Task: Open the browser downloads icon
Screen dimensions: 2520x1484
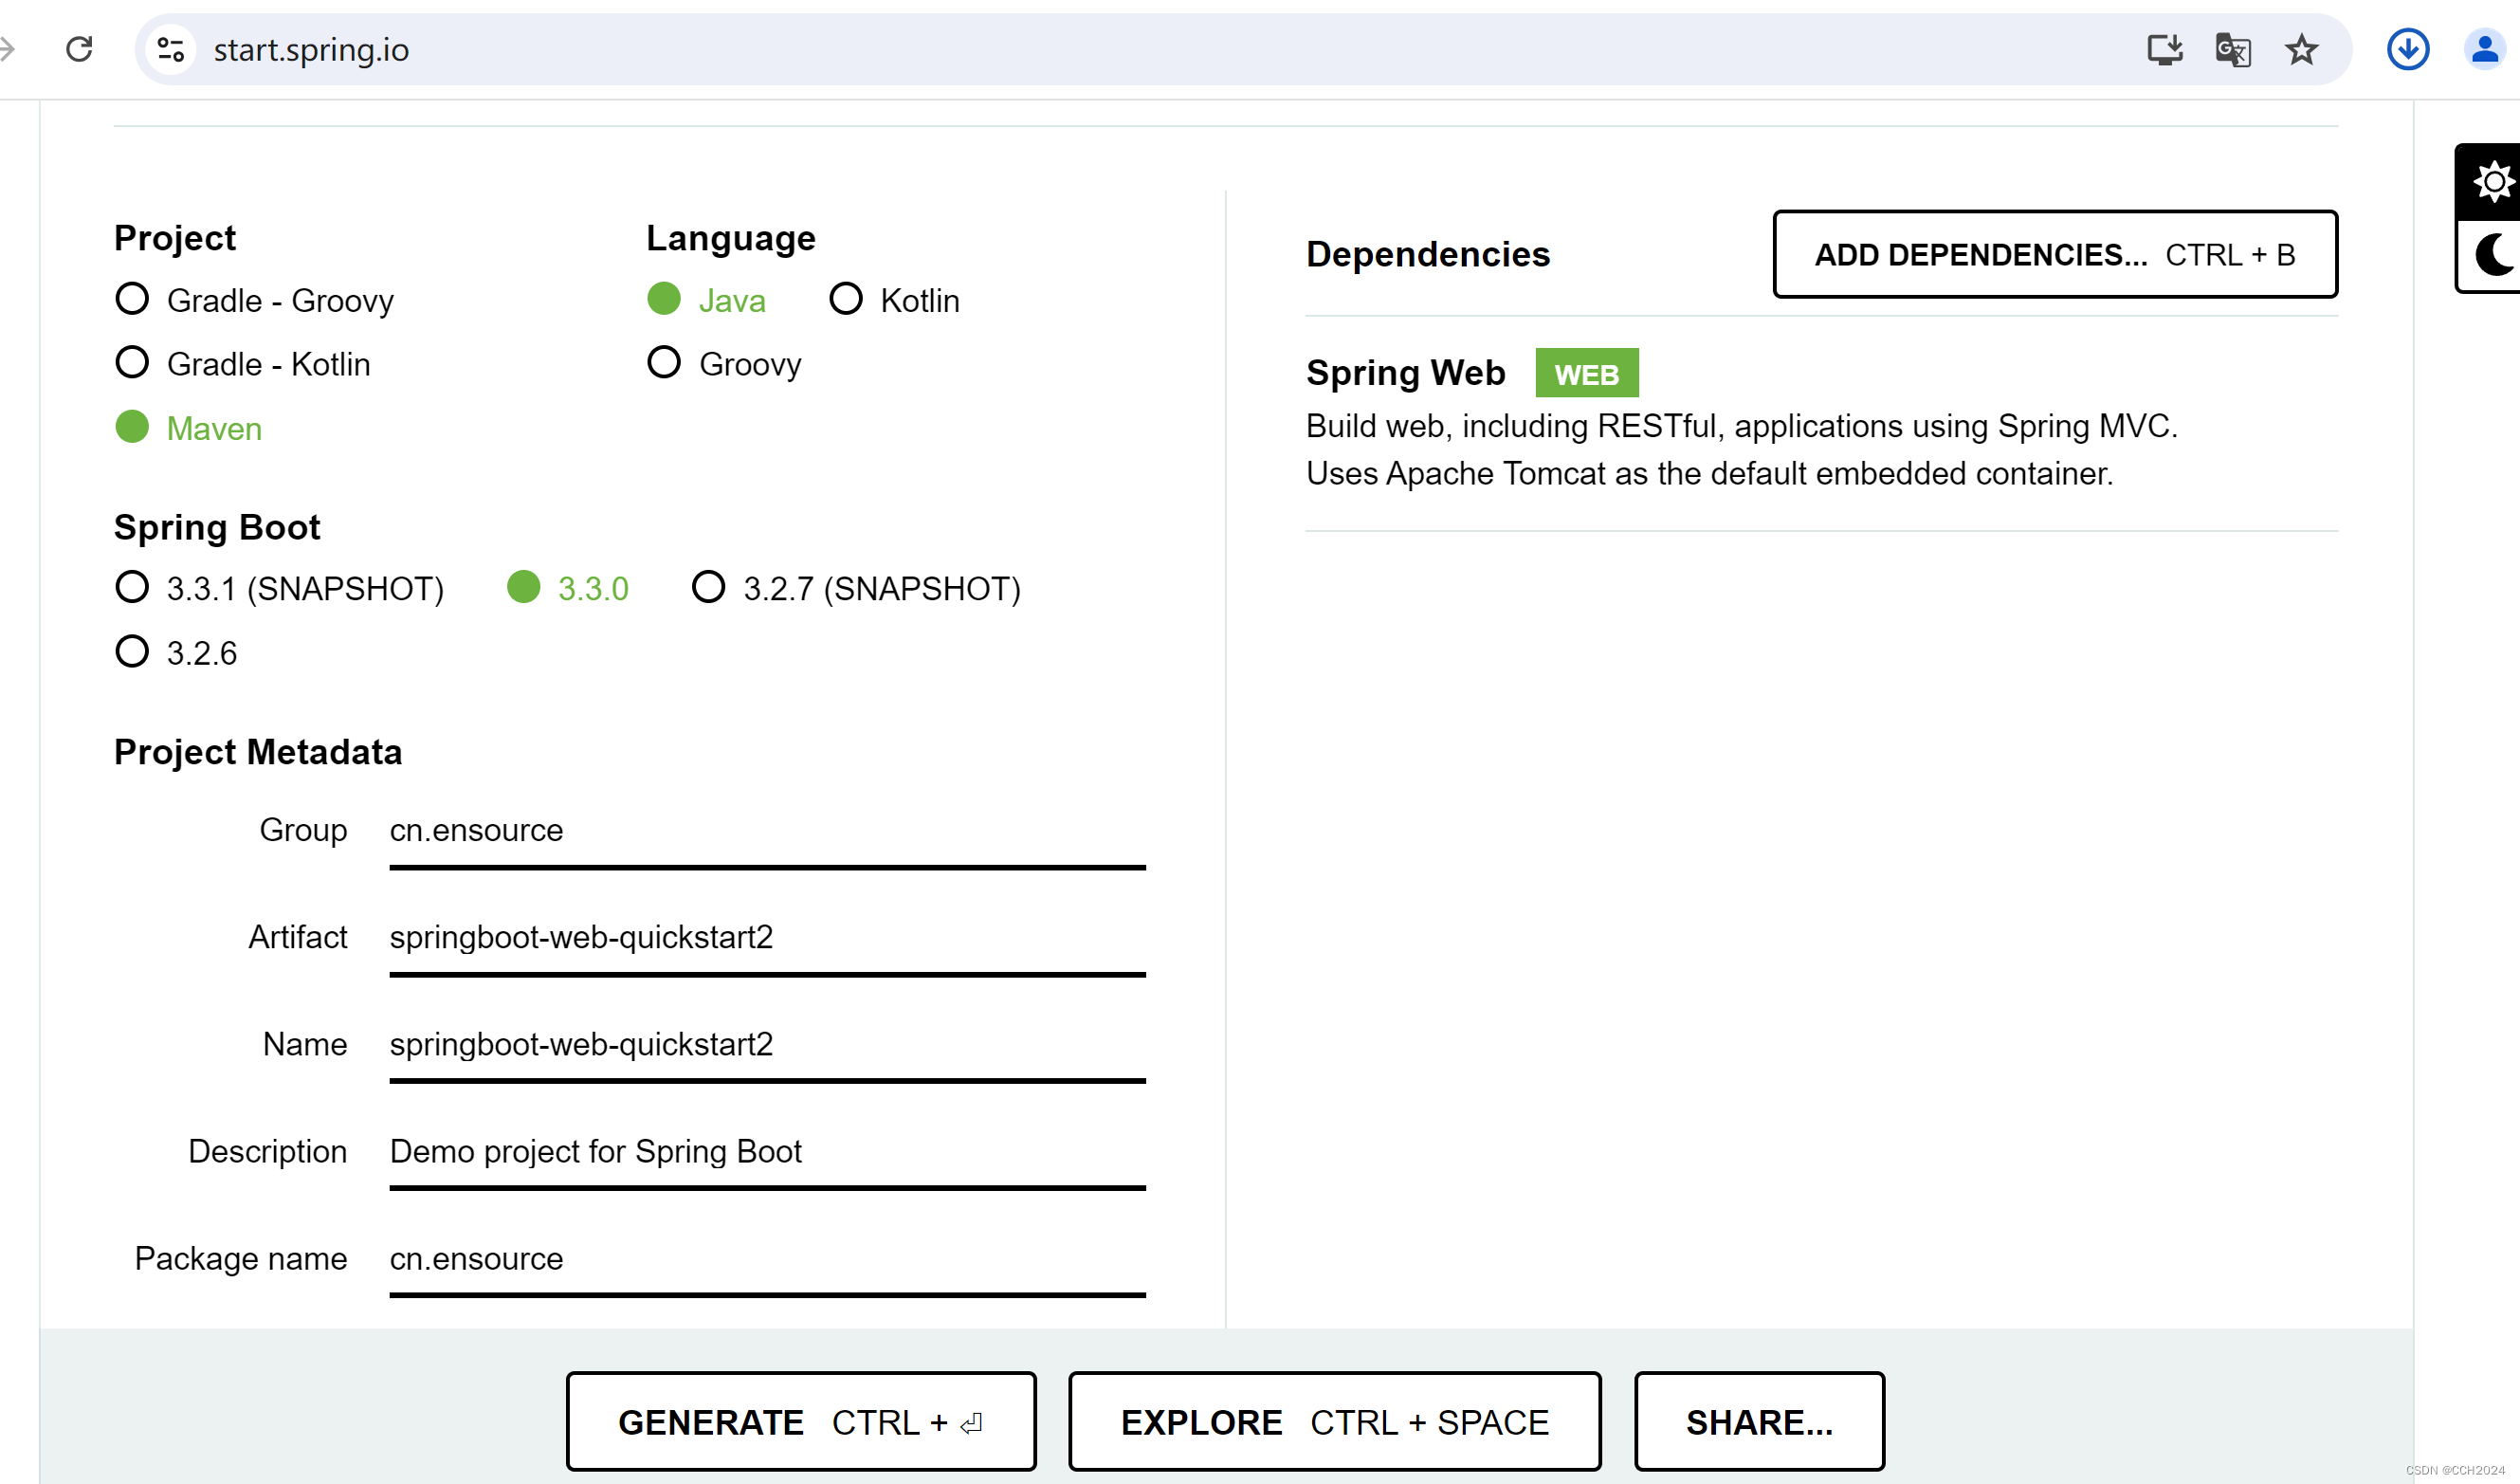Action: coord(2407,49)
